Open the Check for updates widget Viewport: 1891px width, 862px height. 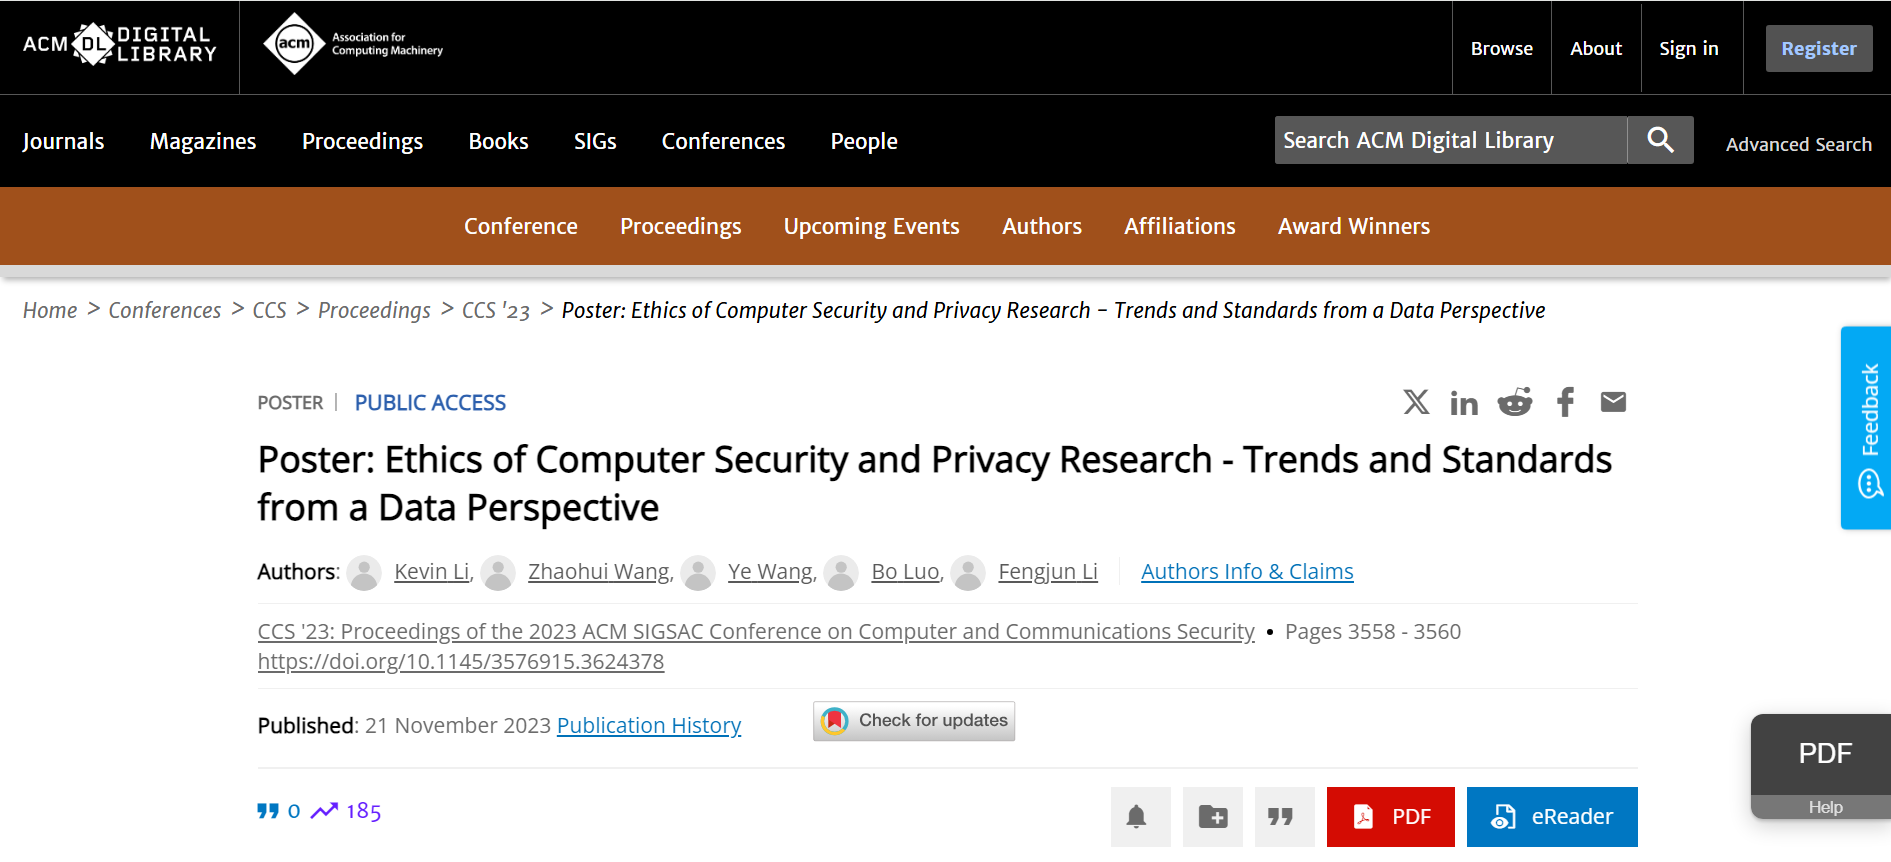(913, 720)
